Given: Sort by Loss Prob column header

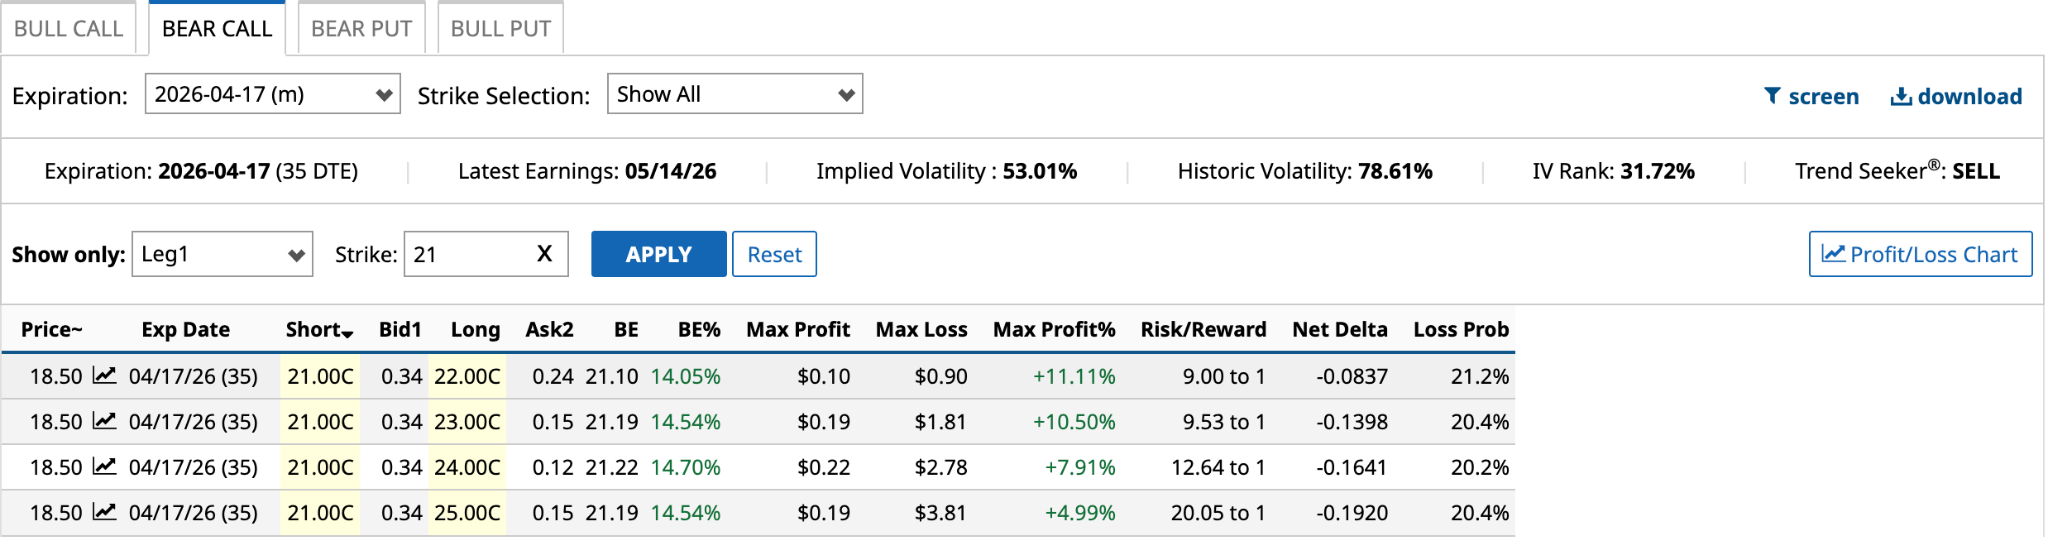Looking at the screenshot, I should coord(1460,330).
